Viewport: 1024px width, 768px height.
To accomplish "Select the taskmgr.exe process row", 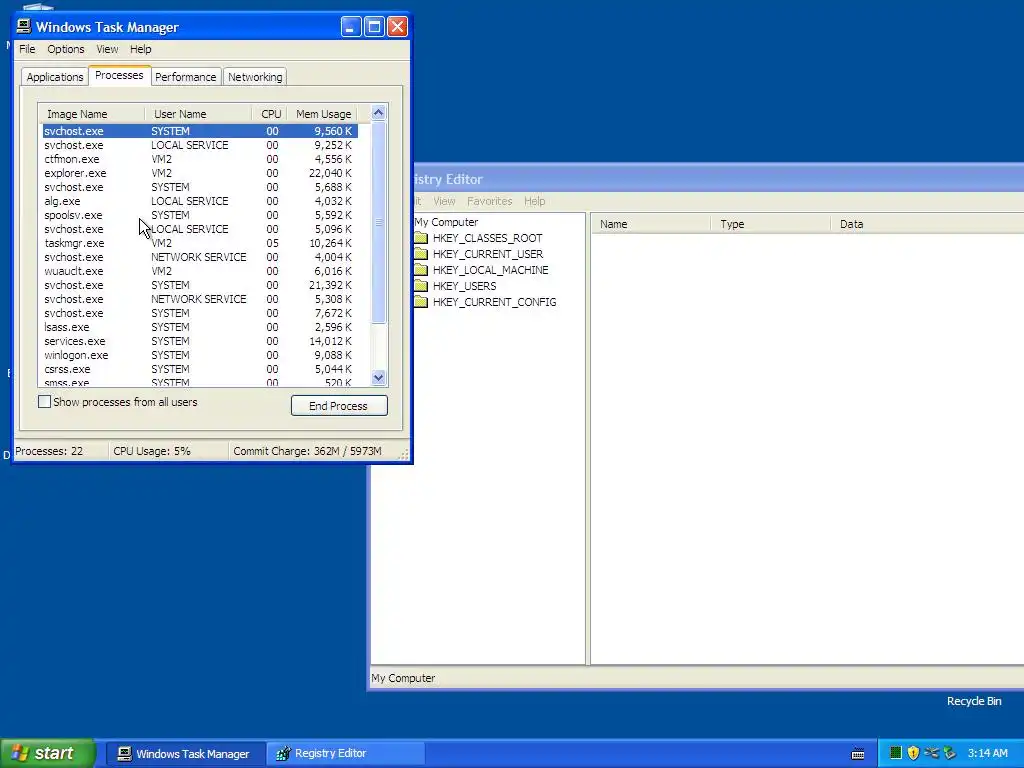I will click(200, 243).
